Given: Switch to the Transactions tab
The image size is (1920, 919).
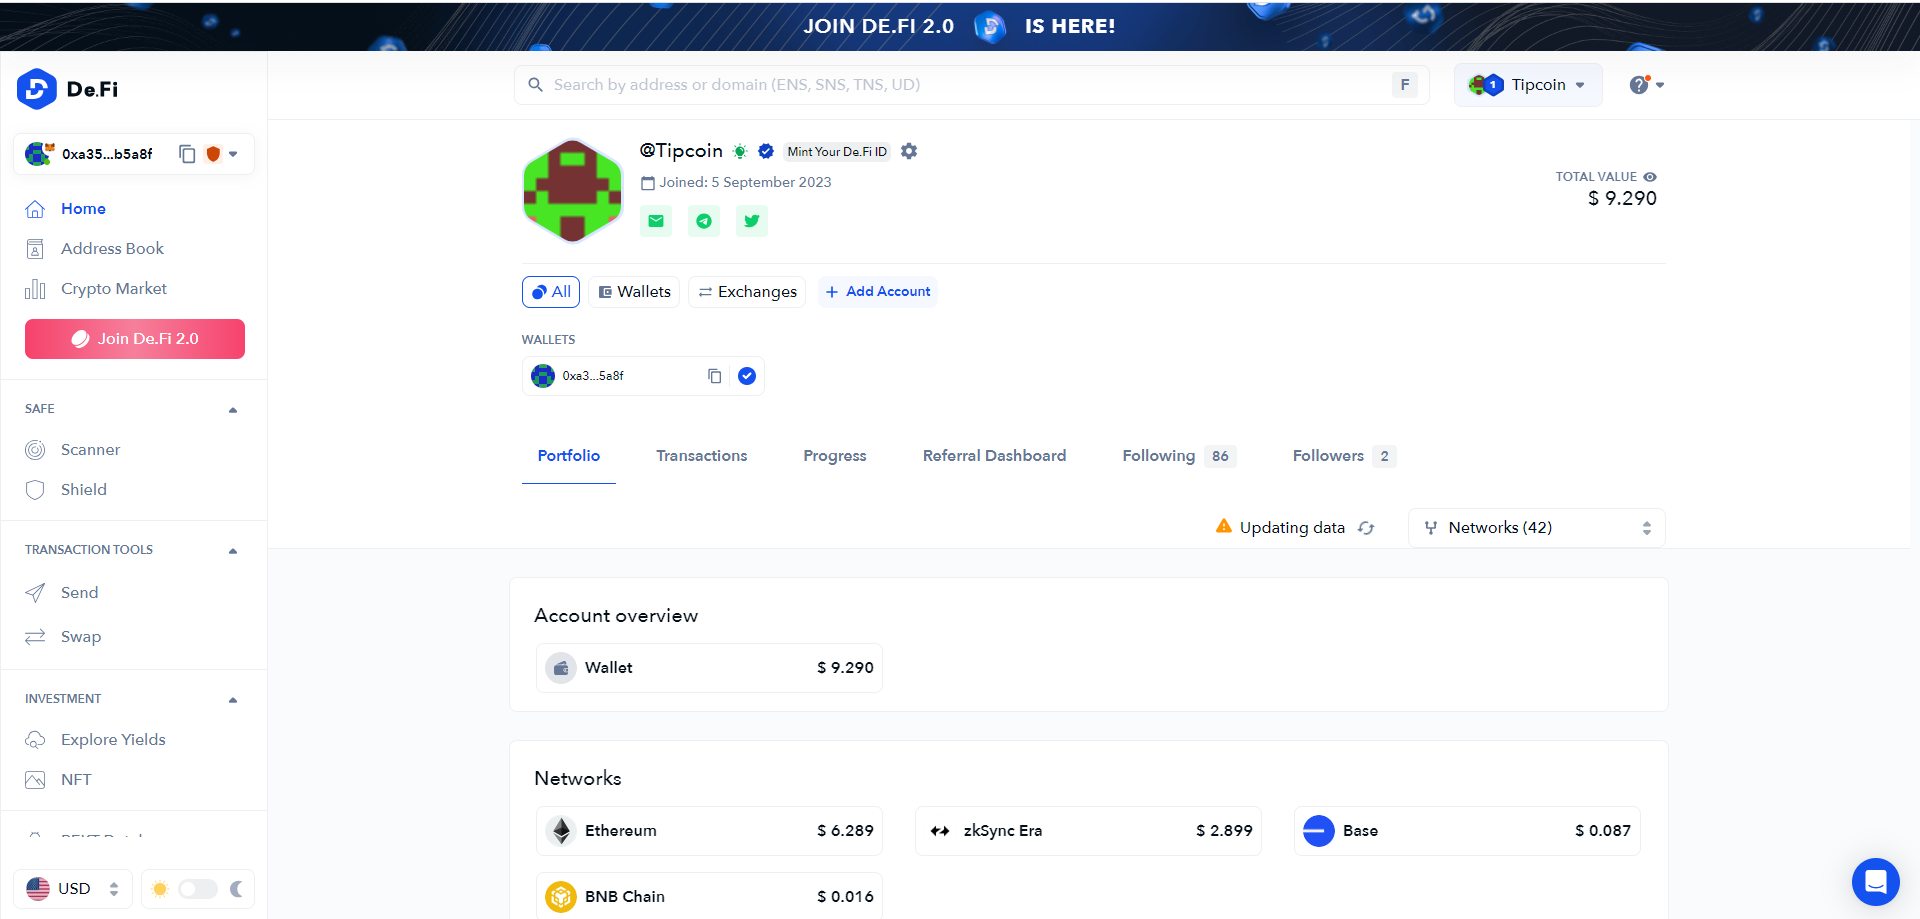Looking at the screenshot, I should coord(702,456).
